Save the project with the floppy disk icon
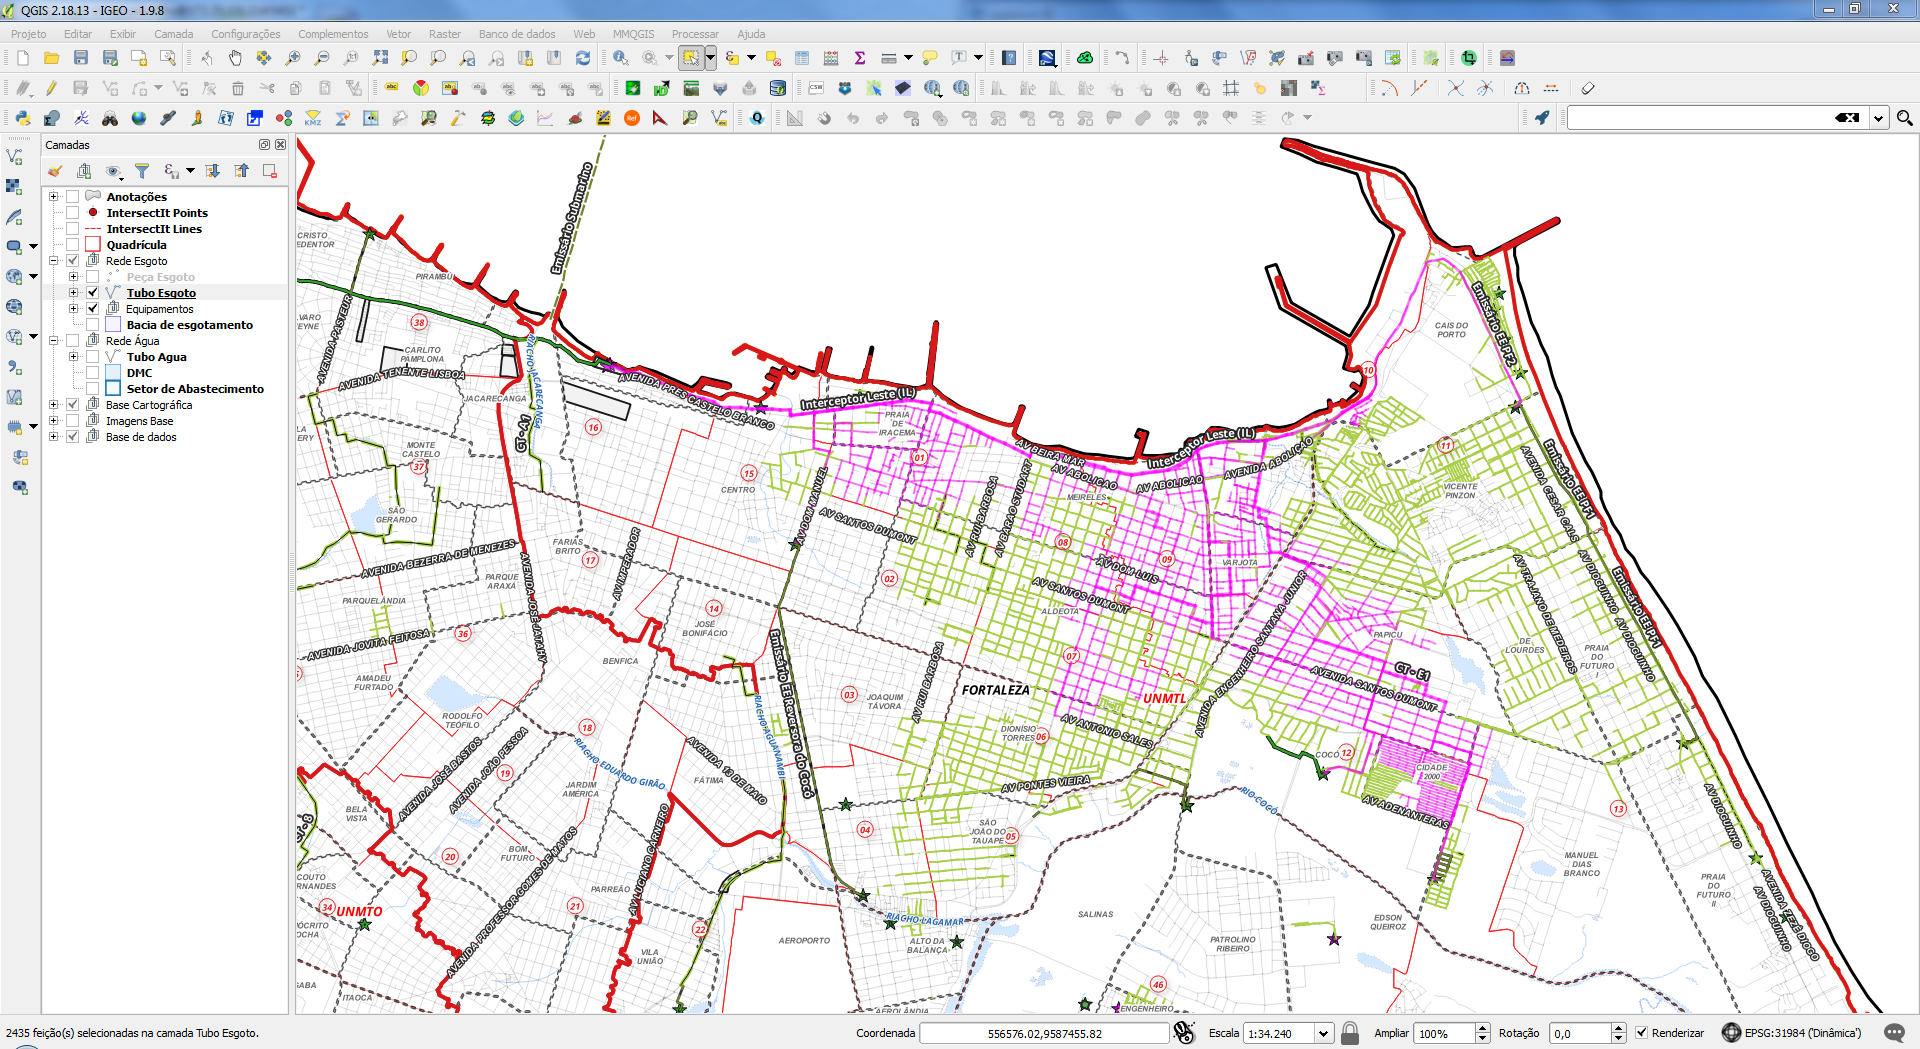Image resolution: width=1920 pixels, height=1049 pixels. 81,58
